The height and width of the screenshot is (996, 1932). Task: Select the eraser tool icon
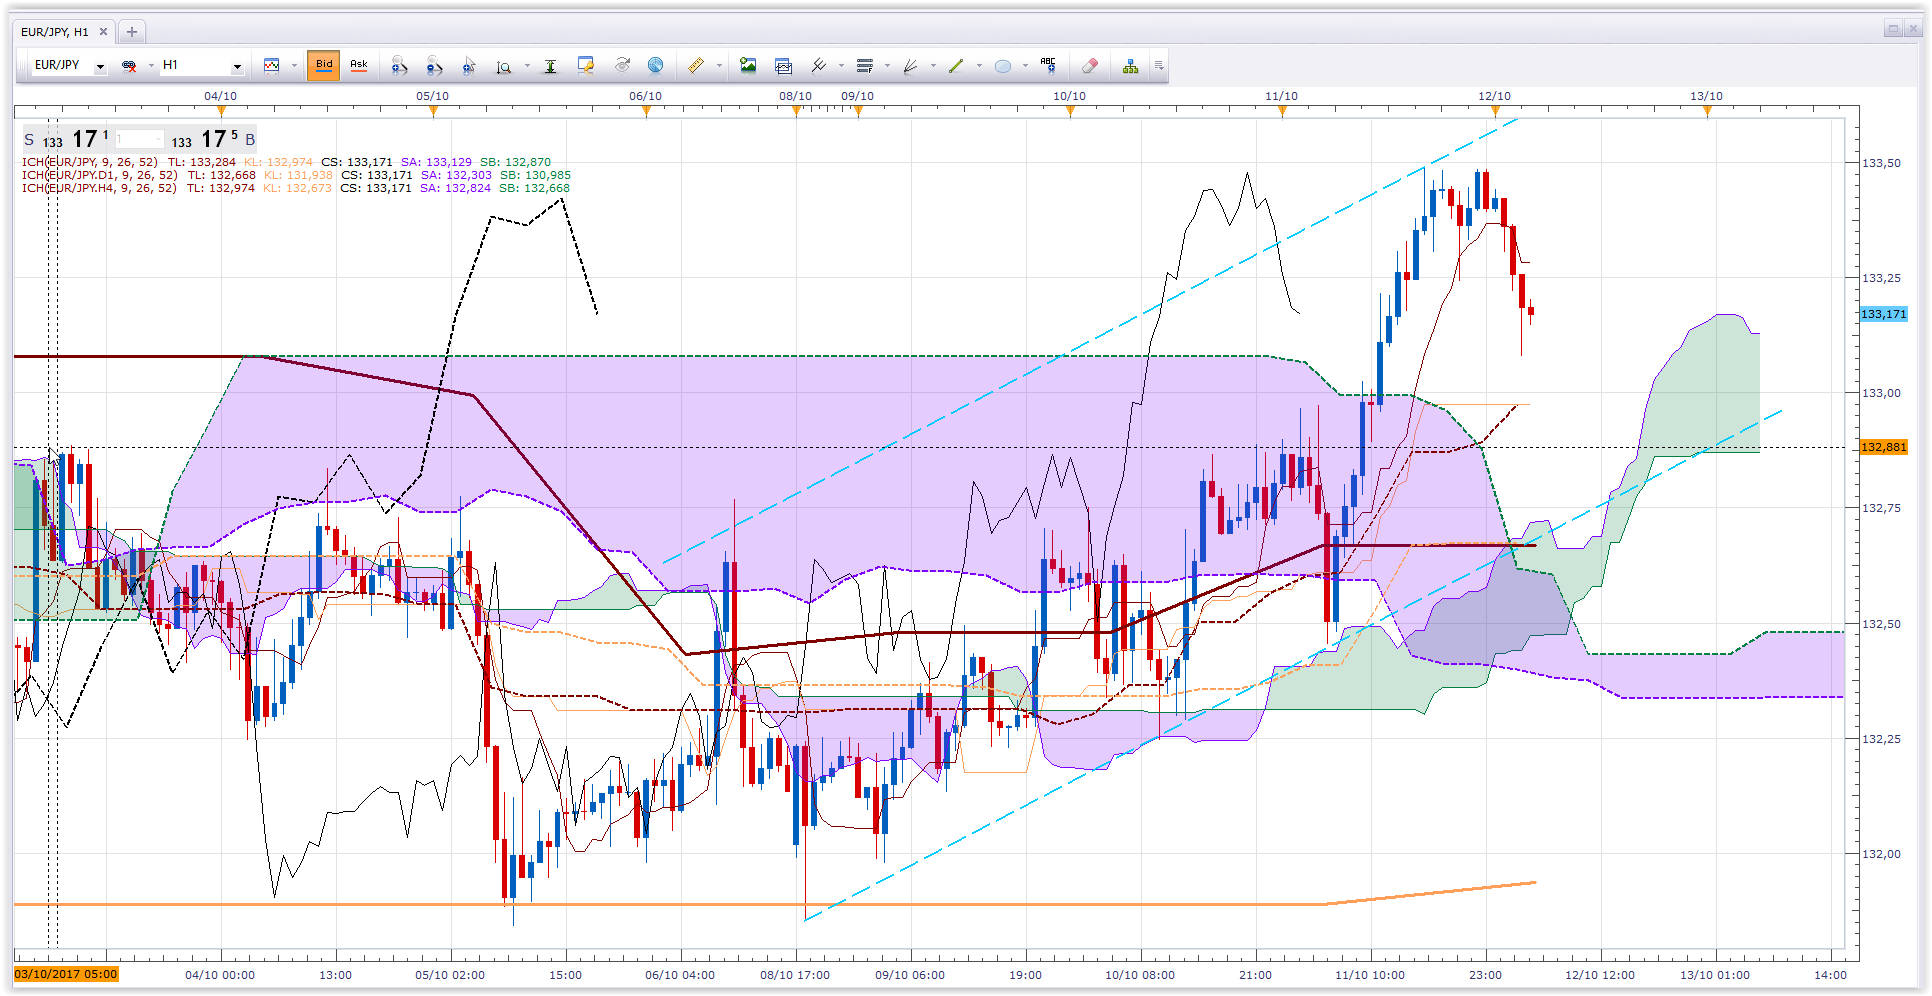point(1090,66)
